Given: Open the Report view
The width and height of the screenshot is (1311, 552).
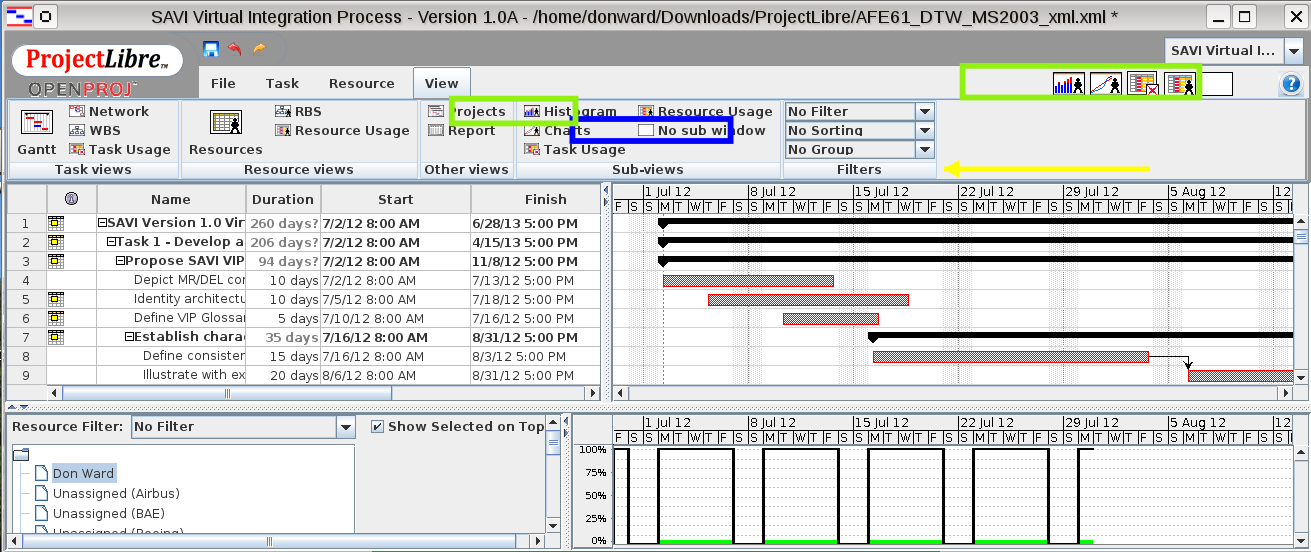Looking at the screenshot, I should 461,130.
